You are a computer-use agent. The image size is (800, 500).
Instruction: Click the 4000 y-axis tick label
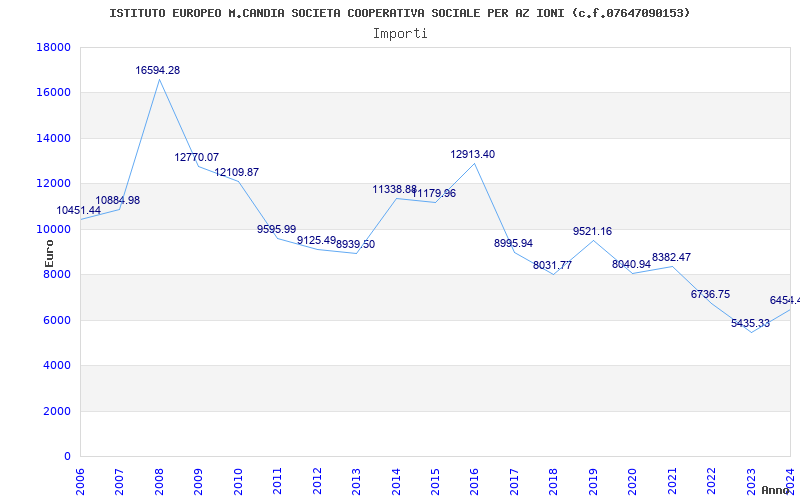57,366
